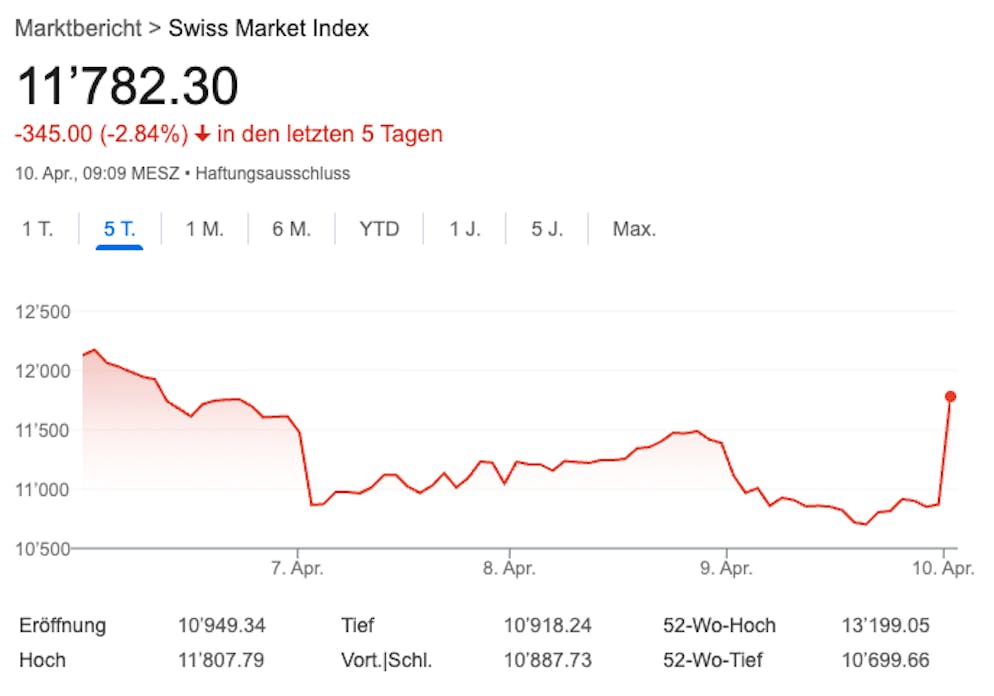994x696 pixels.
Task: Click the 8. Apr. axis label
Action: (x=509, y=569)
